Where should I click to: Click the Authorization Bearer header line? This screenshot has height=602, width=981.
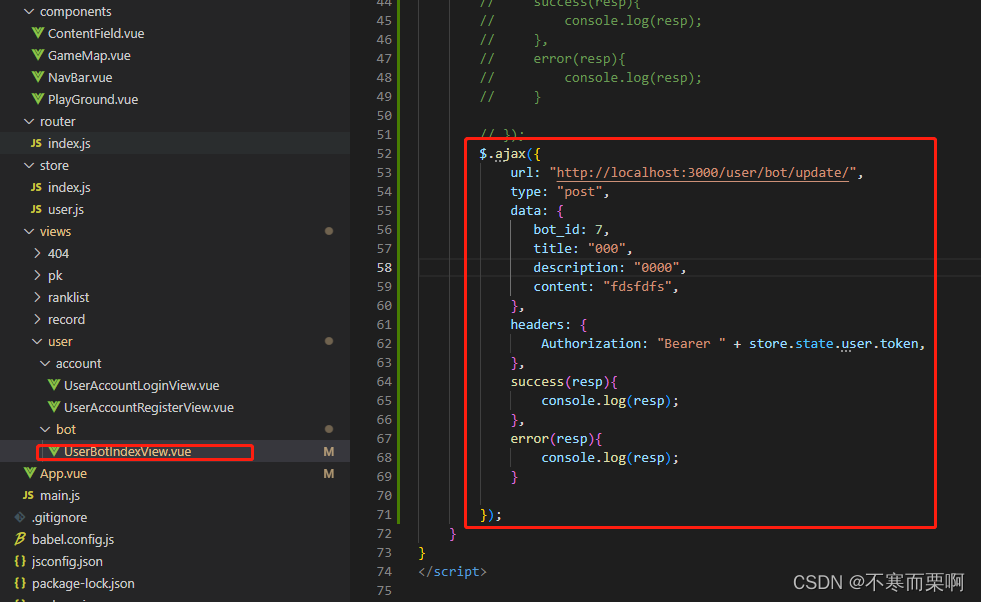click(733, 344)
